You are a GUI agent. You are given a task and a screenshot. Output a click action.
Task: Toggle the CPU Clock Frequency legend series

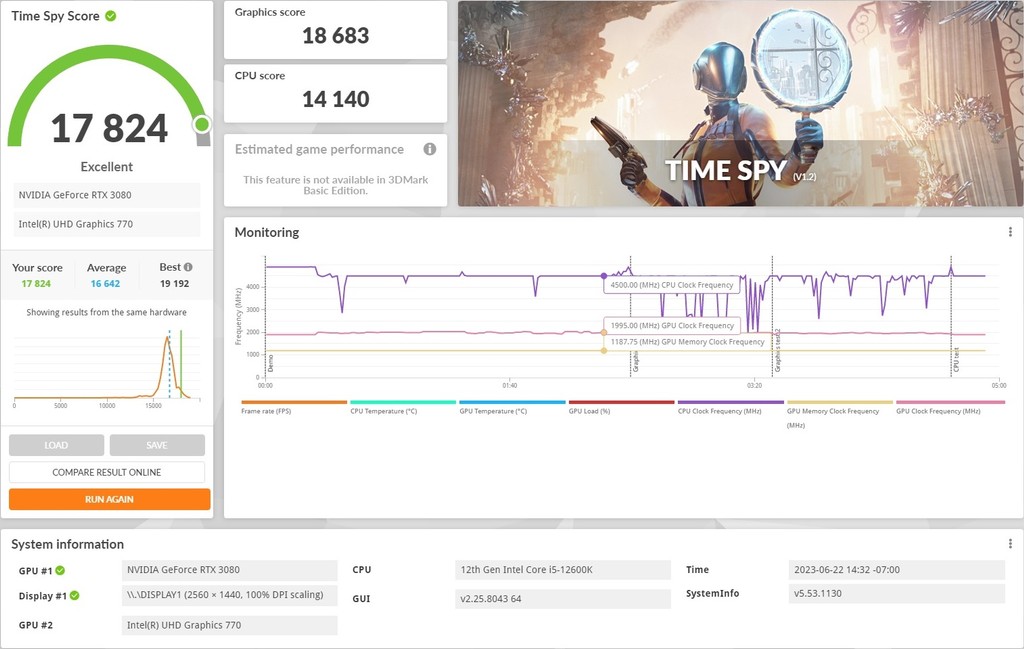(x=719, y=411)
